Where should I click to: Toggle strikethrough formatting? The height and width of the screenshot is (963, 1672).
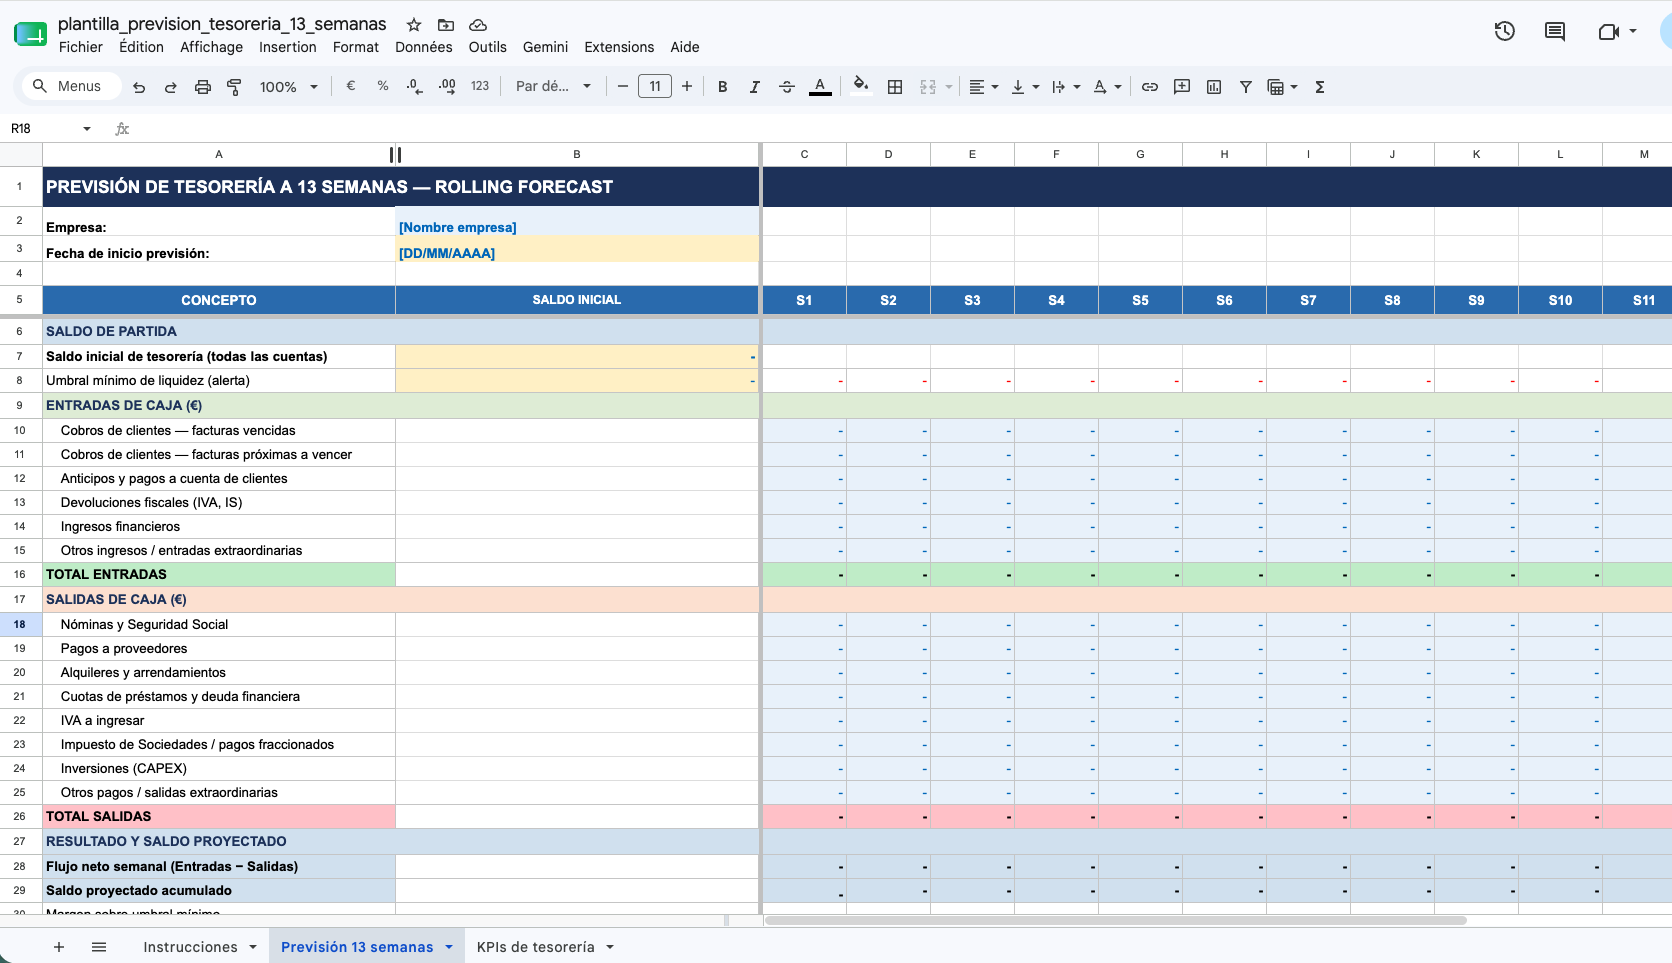(x=787, y=87)
